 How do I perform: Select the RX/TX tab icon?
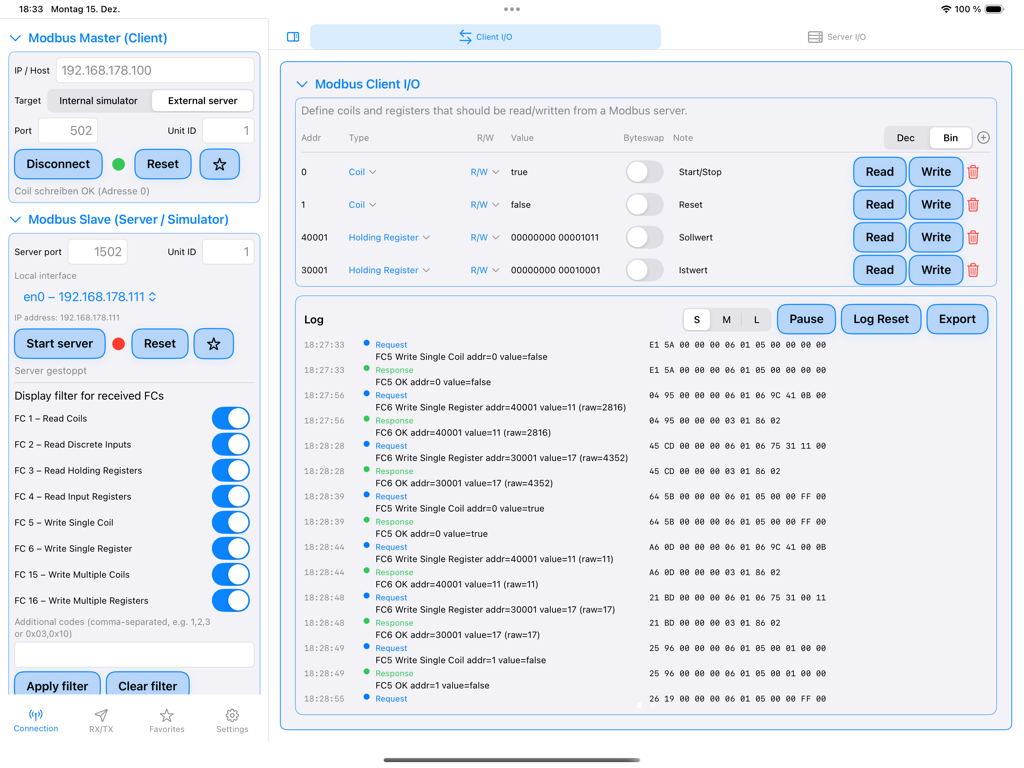pyautogui.click(x=101, y=713)
